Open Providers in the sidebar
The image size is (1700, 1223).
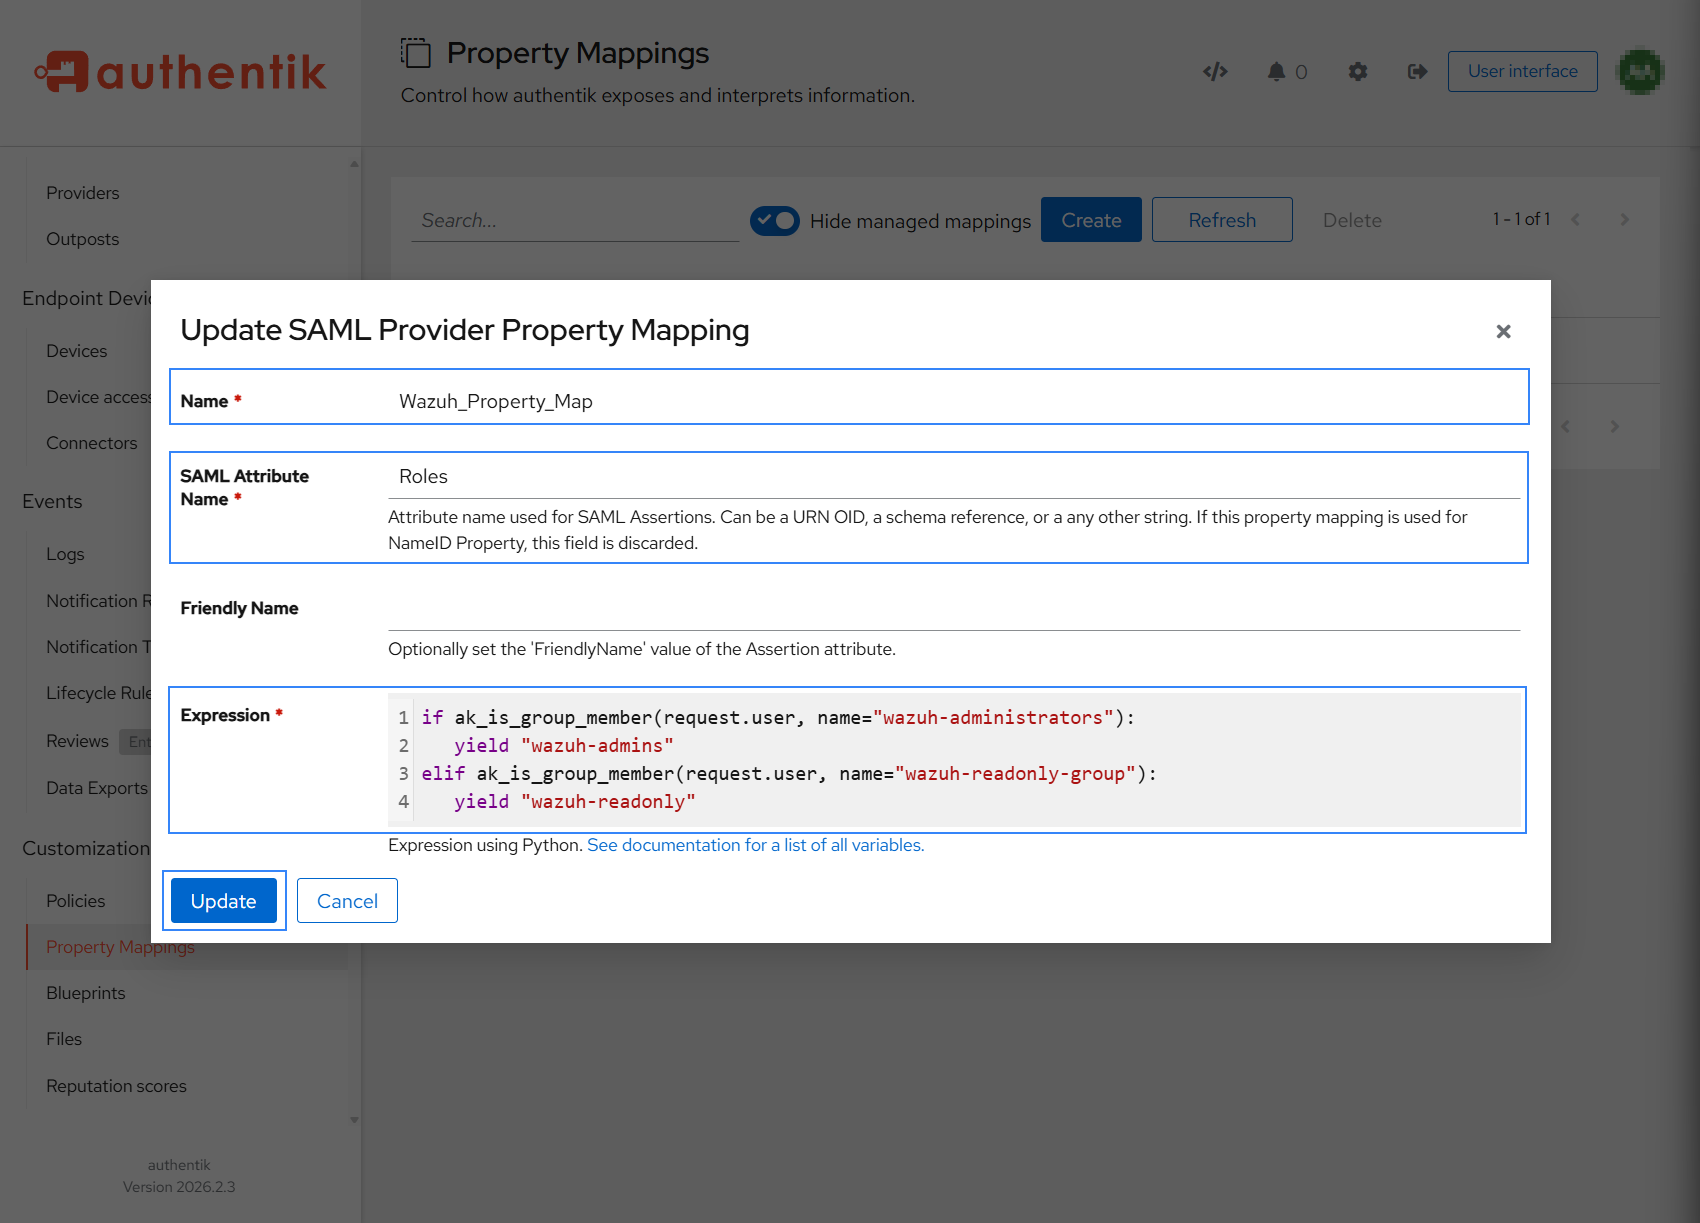82,193
